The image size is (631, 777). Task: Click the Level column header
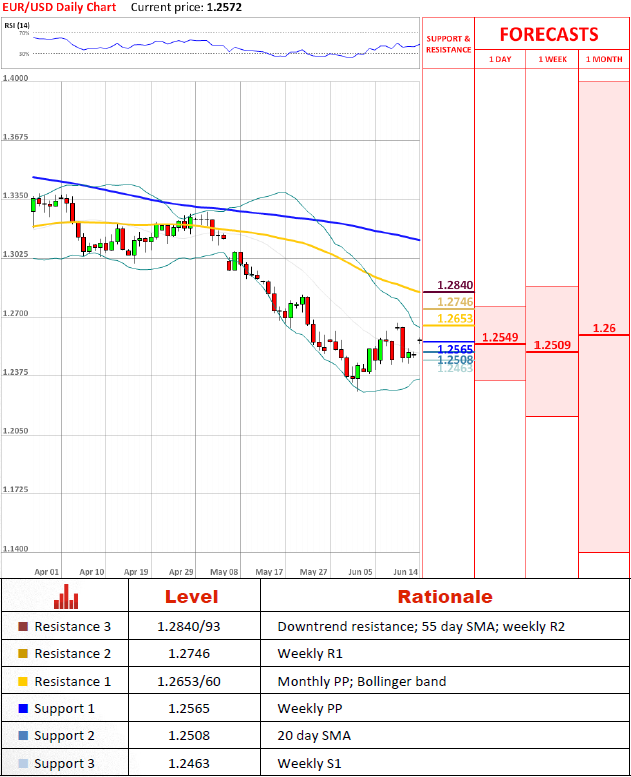click(191, 597)
